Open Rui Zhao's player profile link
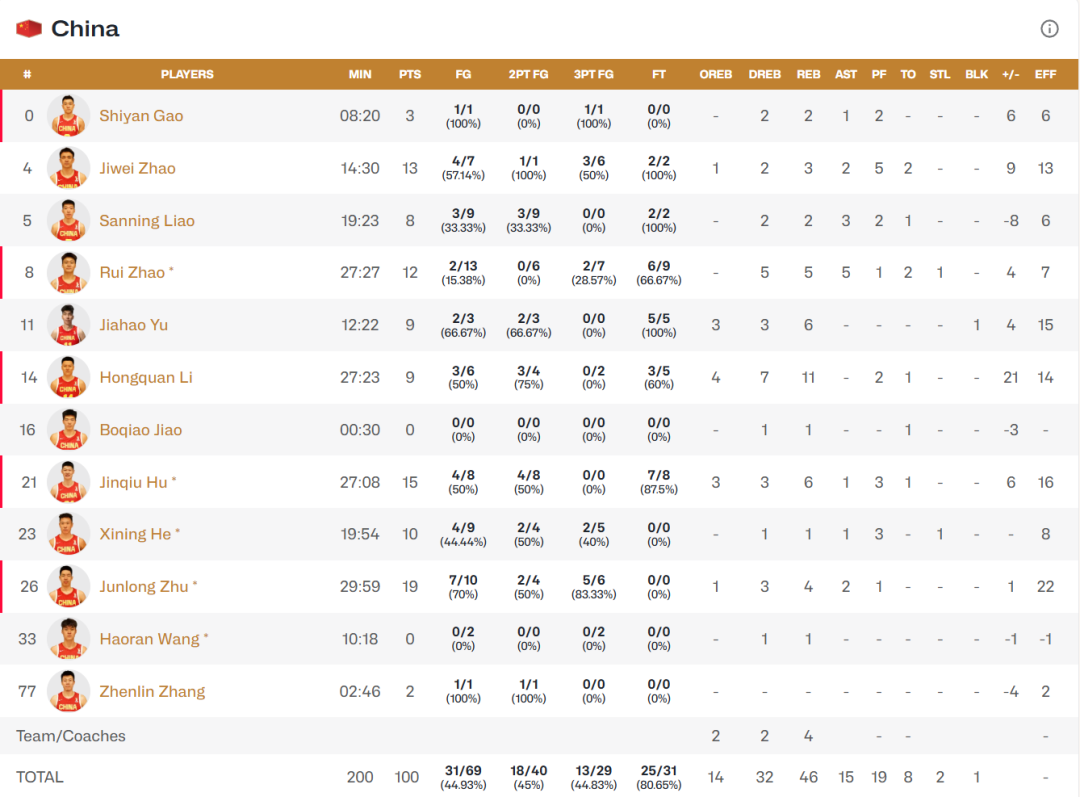Viewport: 1080px width, 797px height. (x=132, y=273)
